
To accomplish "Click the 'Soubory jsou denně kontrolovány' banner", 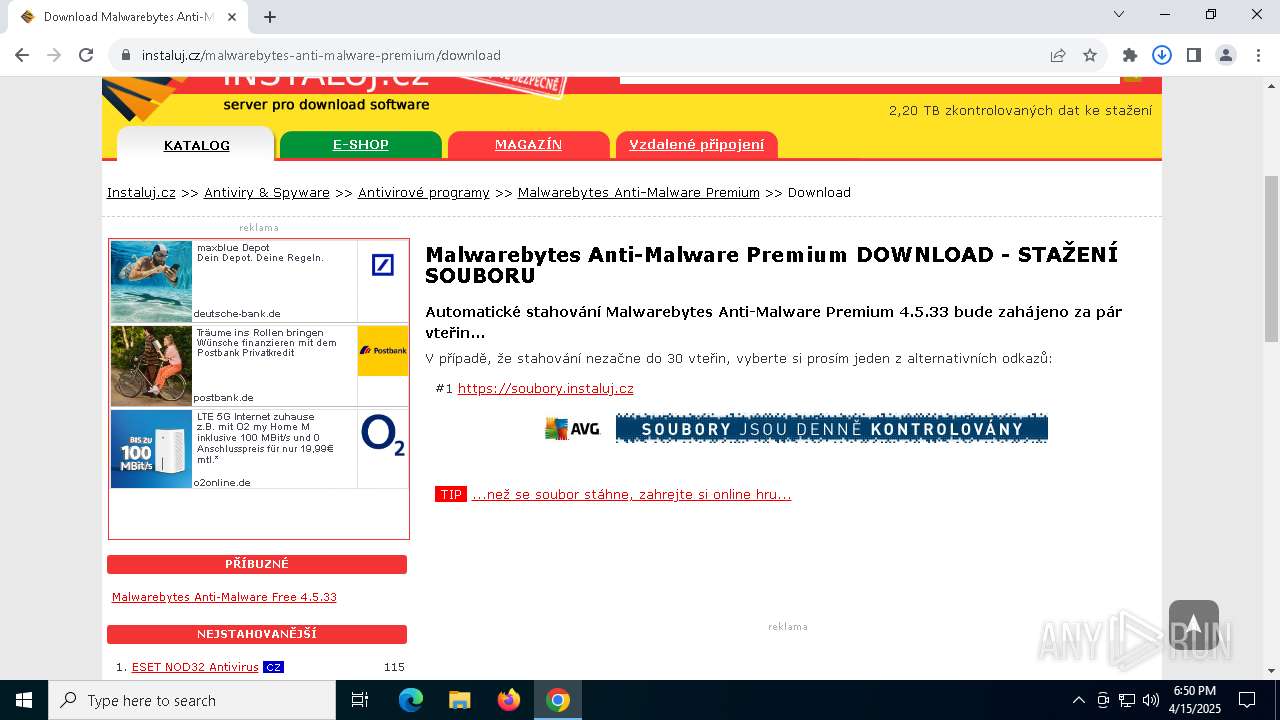I will [x=832, y=429].
